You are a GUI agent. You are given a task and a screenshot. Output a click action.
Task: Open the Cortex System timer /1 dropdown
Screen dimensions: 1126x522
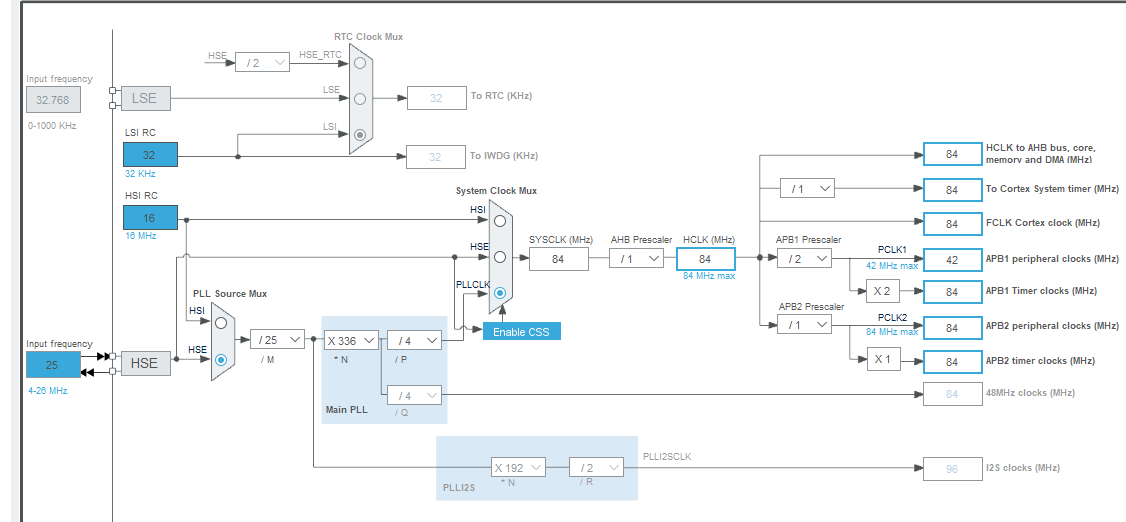807,189
